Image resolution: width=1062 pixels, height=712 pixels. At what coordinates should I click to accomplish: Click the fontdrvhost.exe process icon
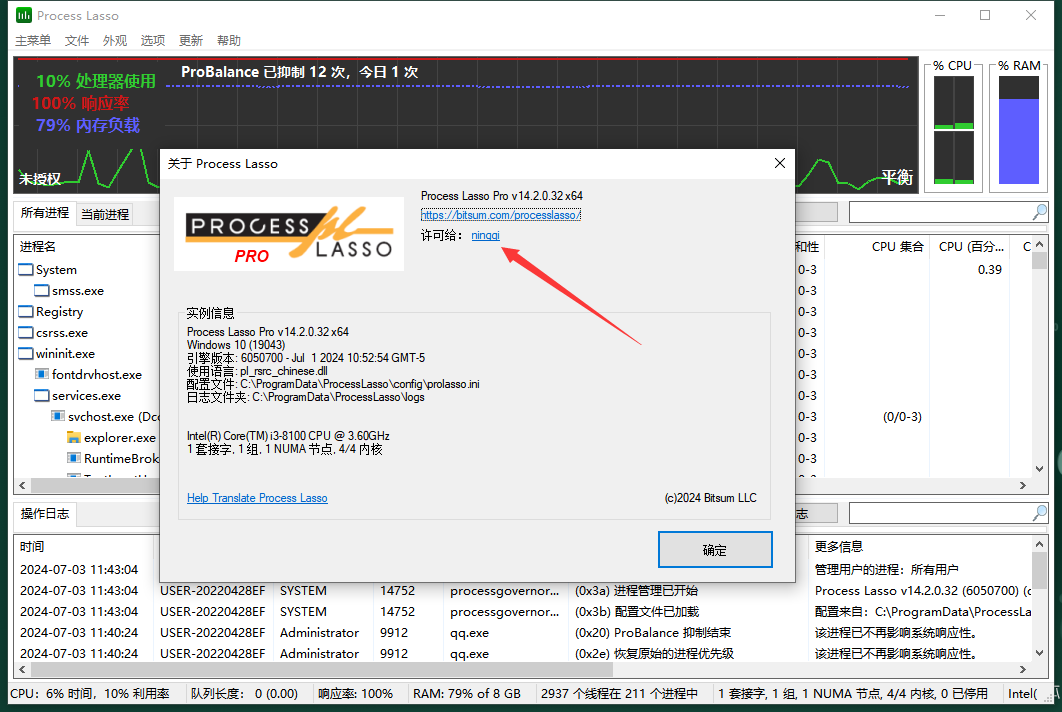click(x=40, y=374)
